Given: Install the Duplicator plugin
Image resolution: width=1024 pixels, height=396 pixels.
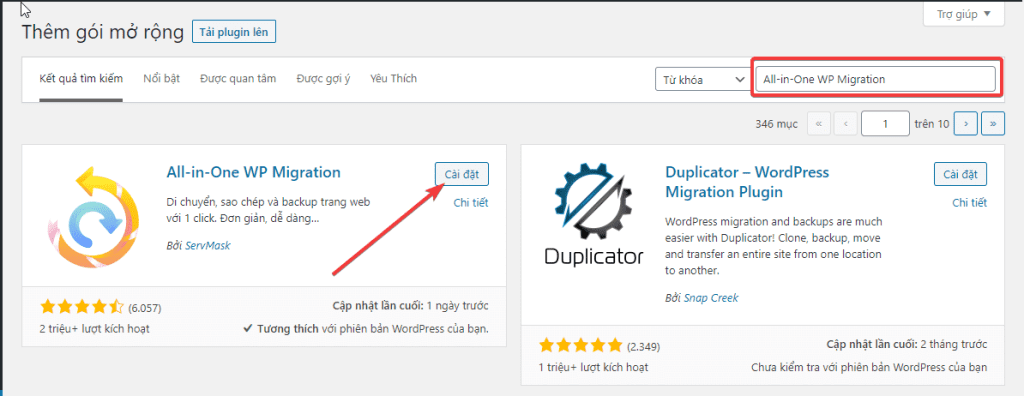Looking at the screenshot, I should 960,174.
